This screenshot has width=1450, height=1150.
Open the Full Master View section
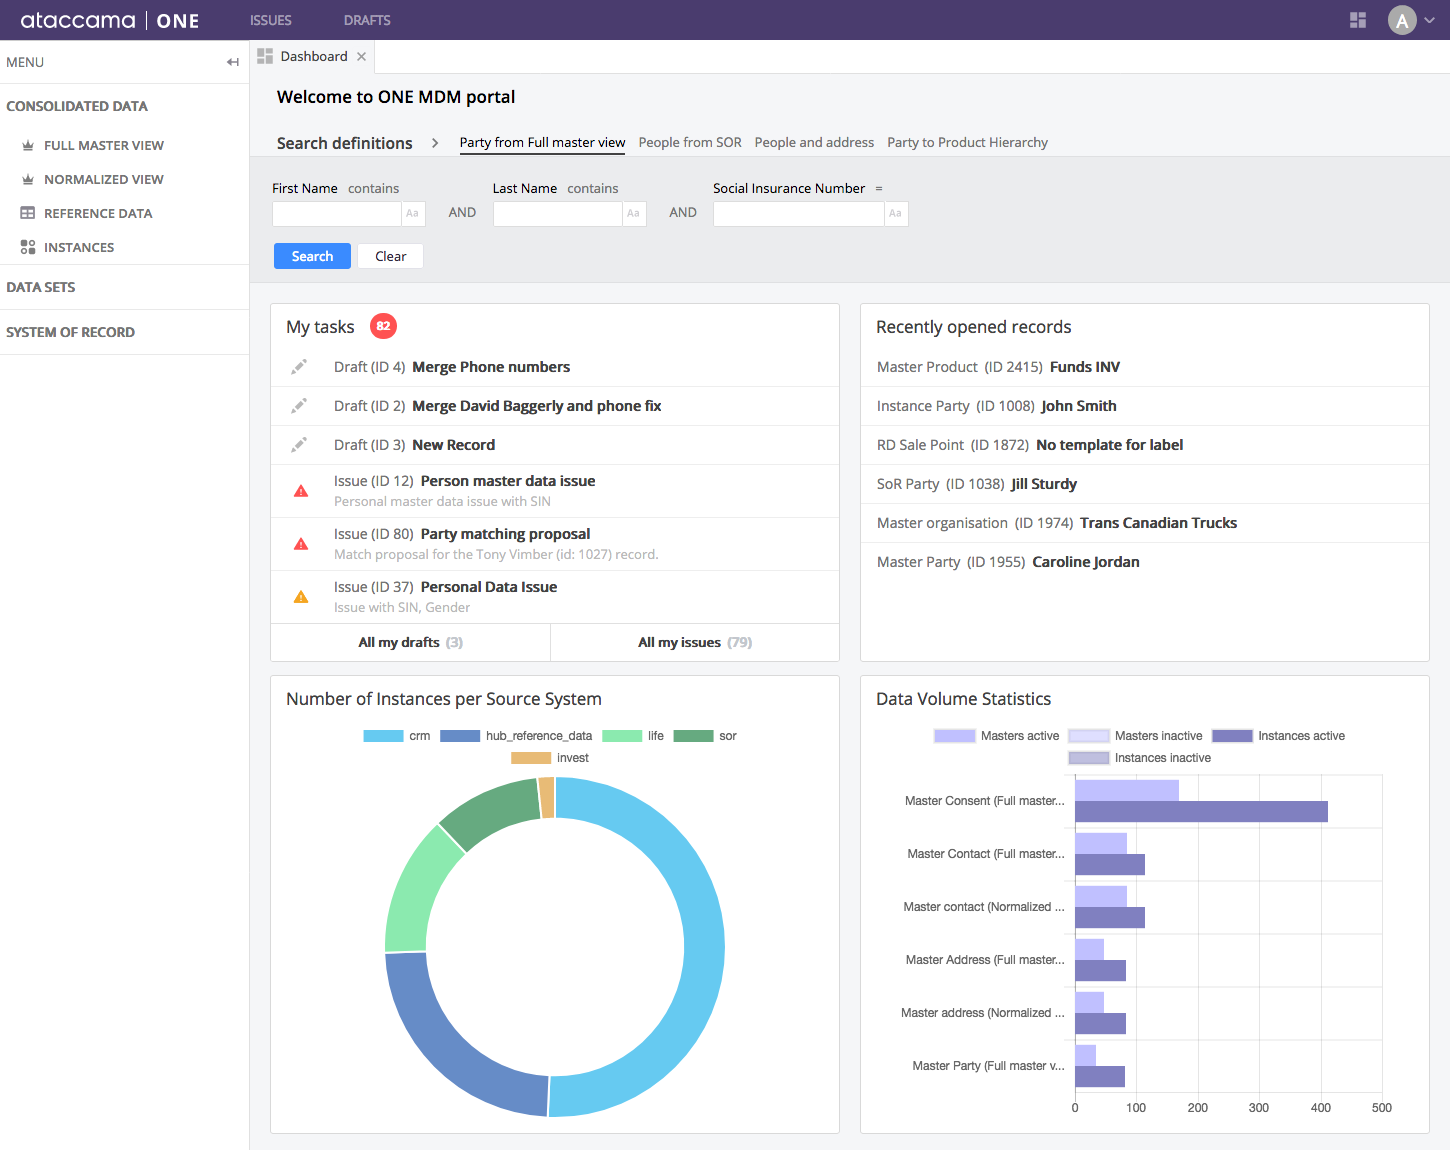(x=104, y=145)
